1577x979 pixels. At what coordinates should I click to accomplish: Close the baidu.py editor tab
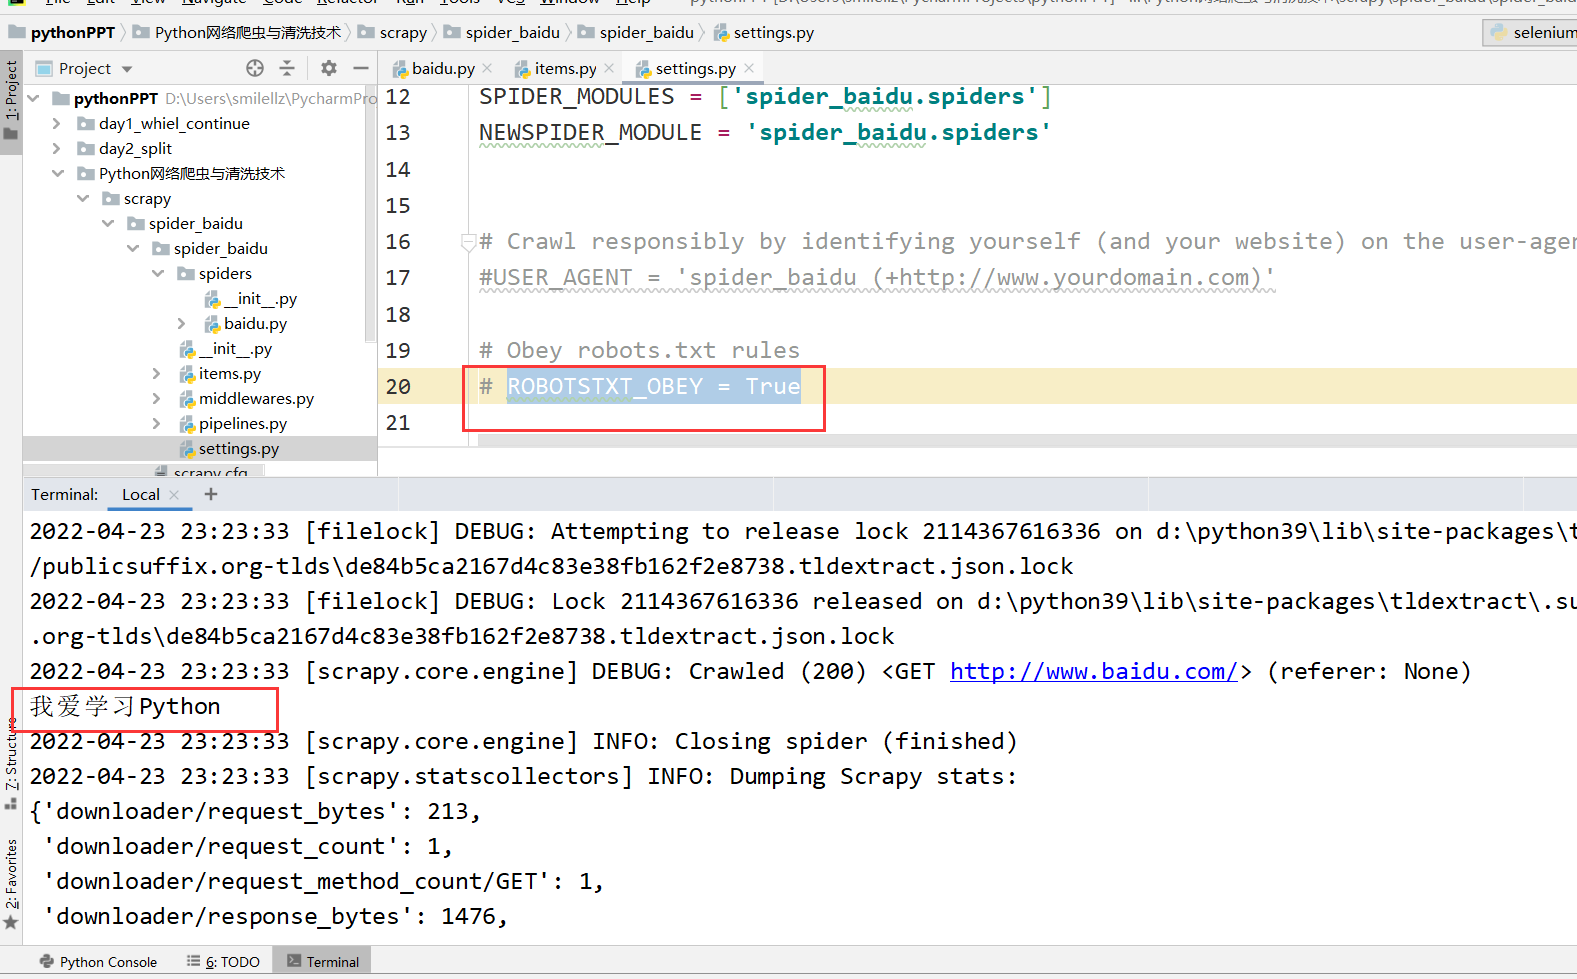(x=487, y=68)
